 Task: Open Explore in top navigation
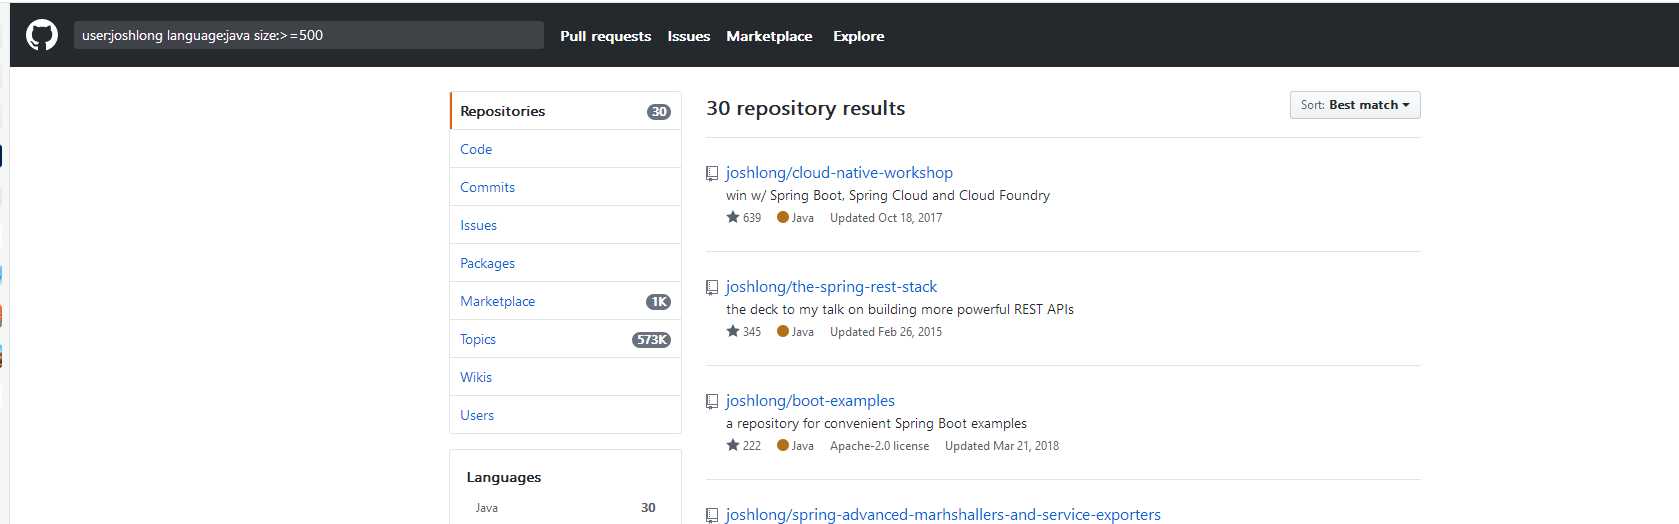859,36
